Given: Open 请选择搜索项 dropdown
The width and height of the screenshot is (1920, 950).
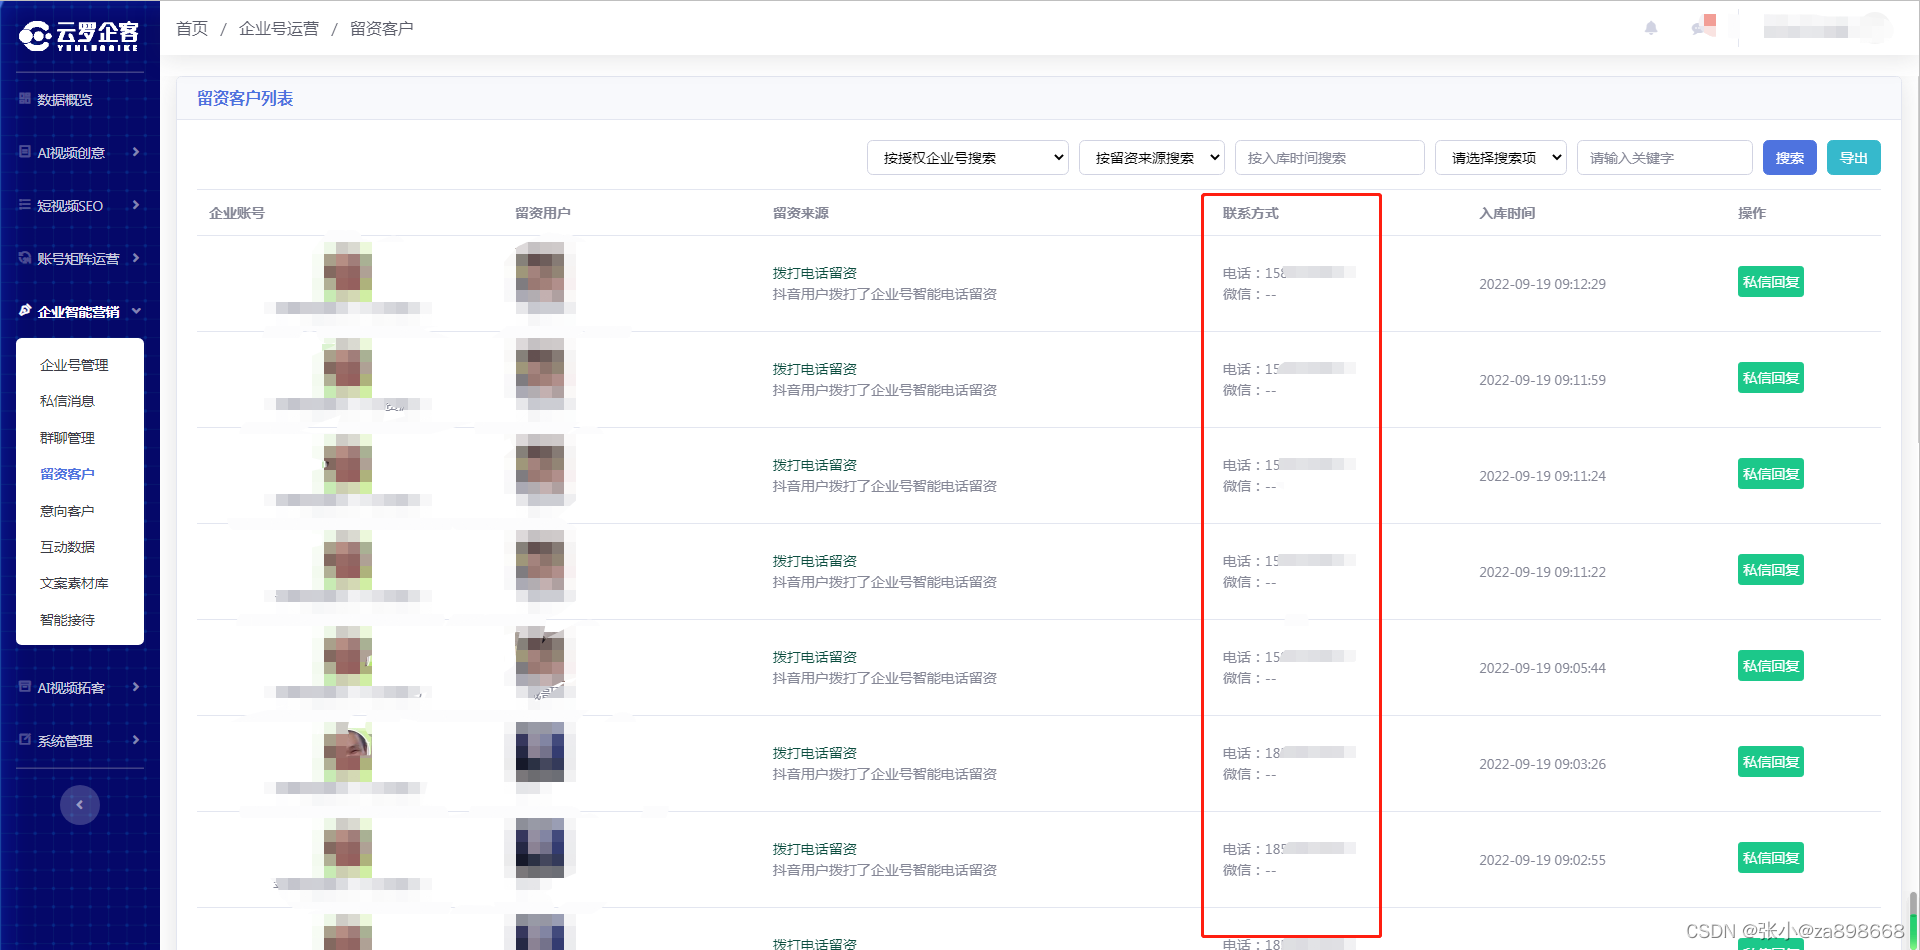Looking at the screenshot, I should point(1501,158).
